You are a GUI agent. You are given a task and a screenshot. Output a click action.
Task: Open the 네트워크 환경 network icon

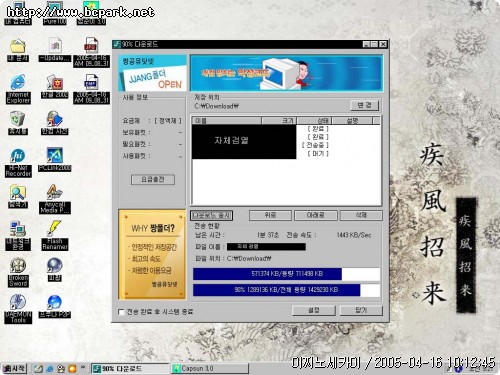(18, 236)
